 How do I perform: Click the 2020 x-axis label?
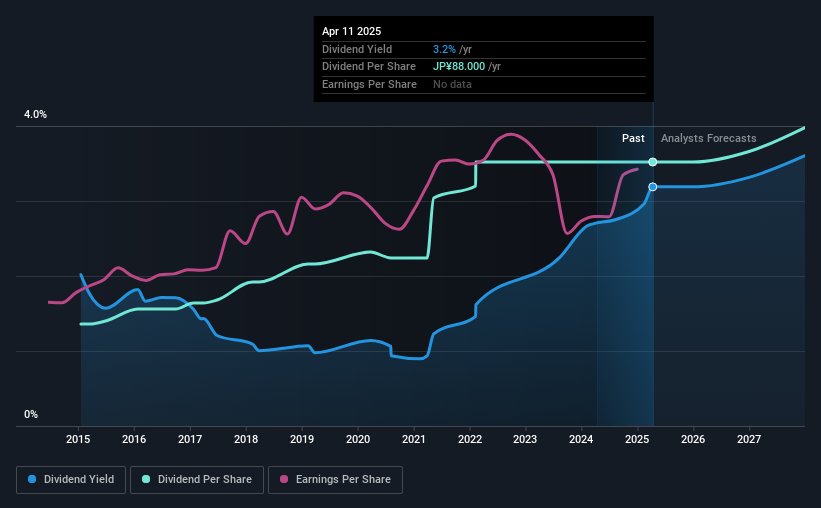pos(358,439)
